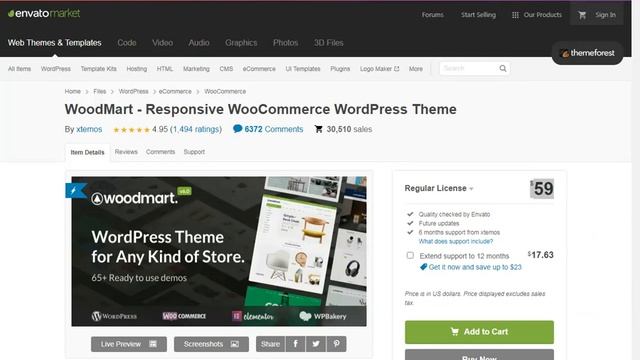This screenshot has height=360, width=640.
Task: Open WordPress category in sub-navigation
Action: pos(56,69)
